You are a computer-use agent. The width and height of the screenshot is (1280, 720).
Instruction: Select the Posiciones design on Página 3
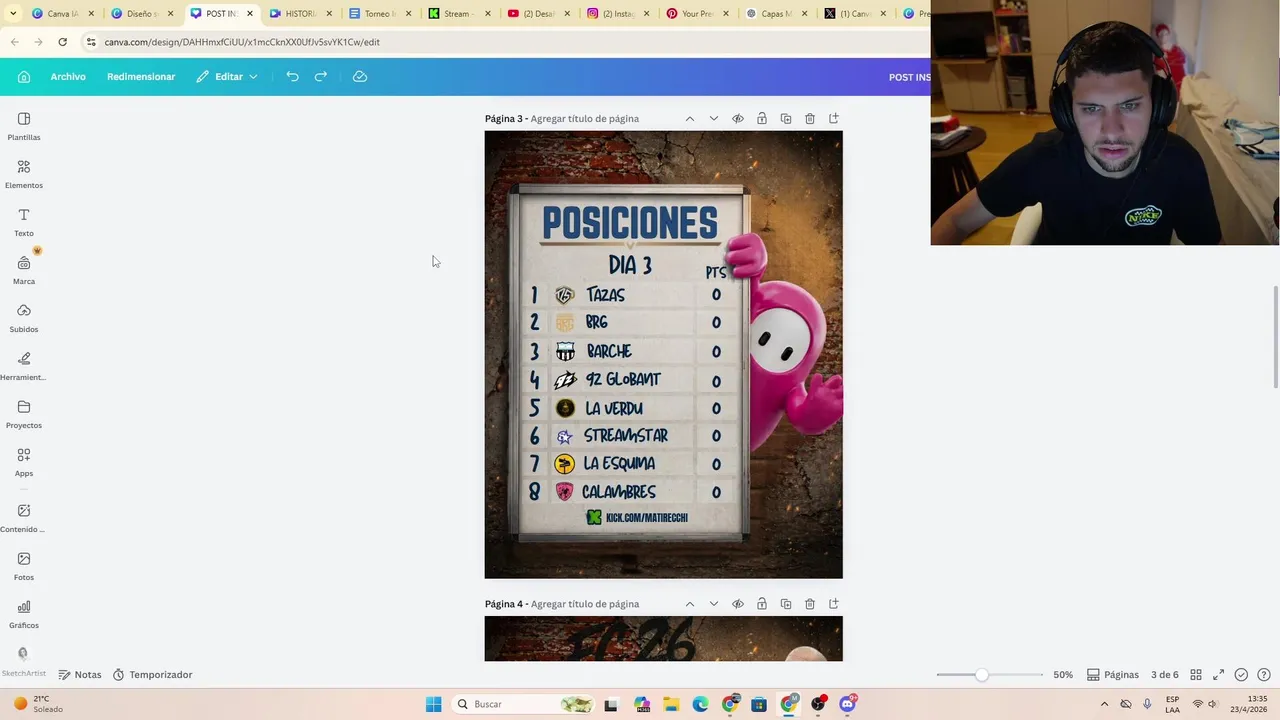tap(664, 355)
